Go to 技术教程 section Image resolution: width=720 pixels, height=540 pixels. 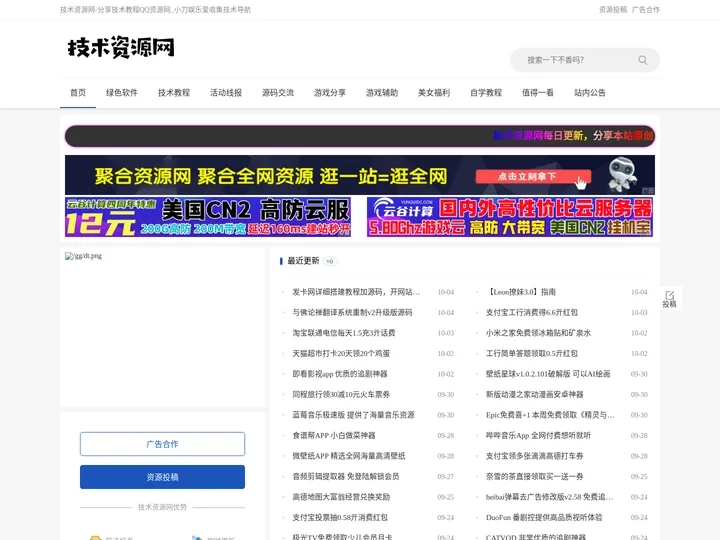click(174, 93)
